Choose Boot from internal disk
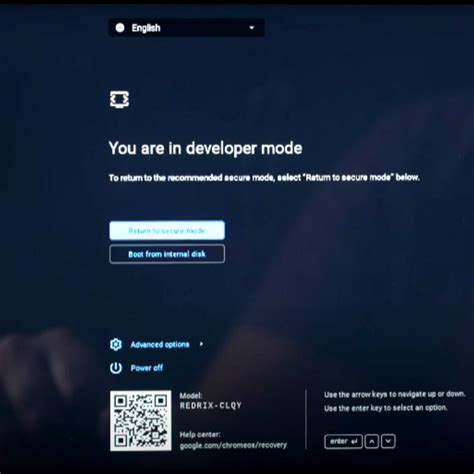 coord(167,254)
